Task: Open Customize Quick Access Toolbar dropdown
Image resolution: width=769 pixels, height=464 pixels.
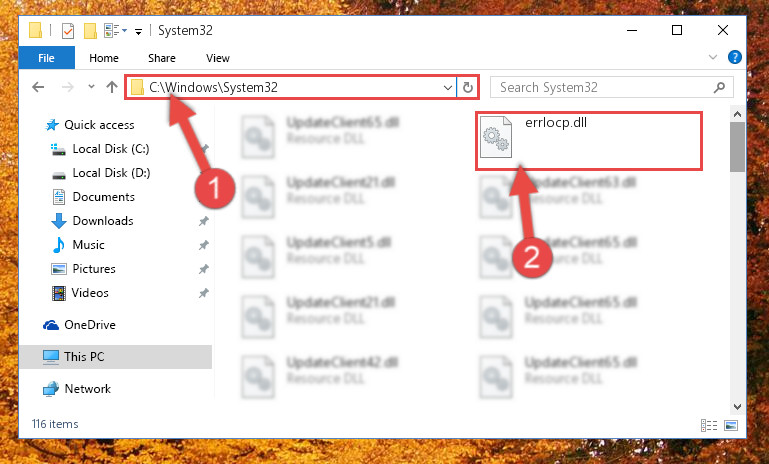Action: tap(139, 32)
